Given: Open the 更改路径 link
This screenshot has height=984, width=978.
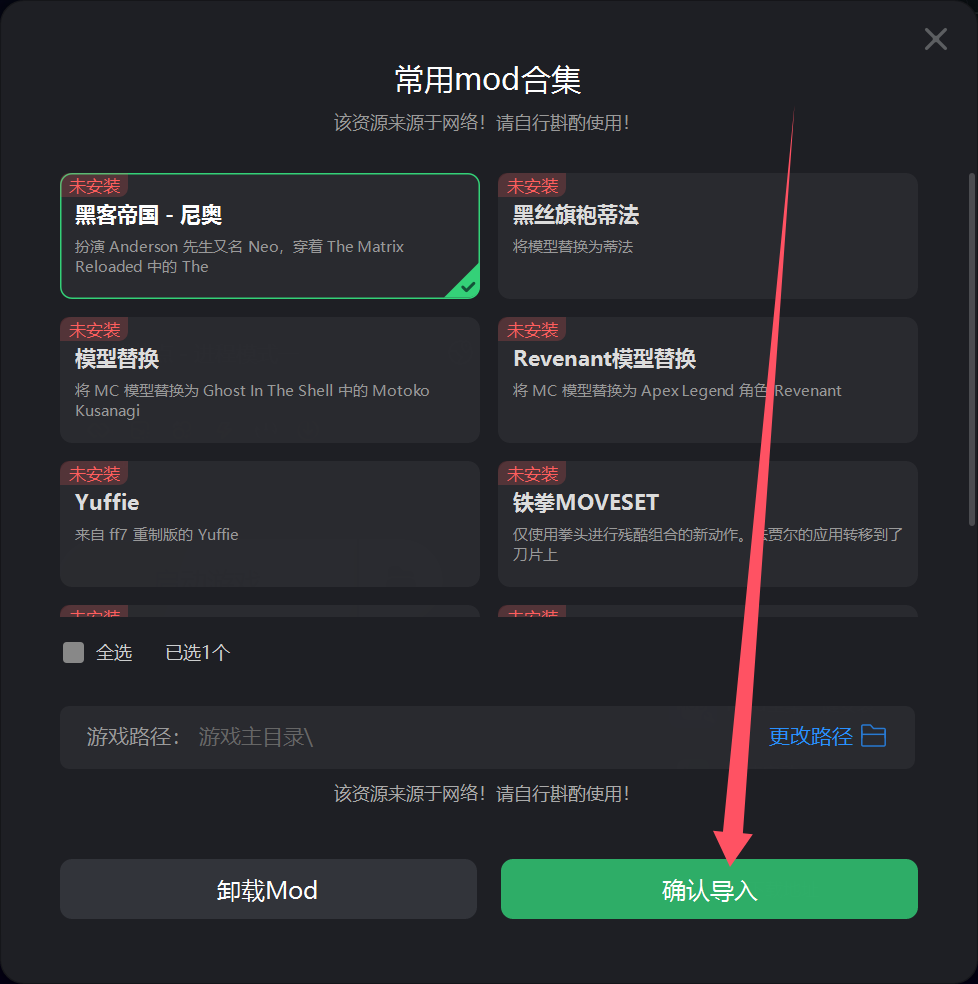Looking at the screenshot, I should tap(810, 736).
